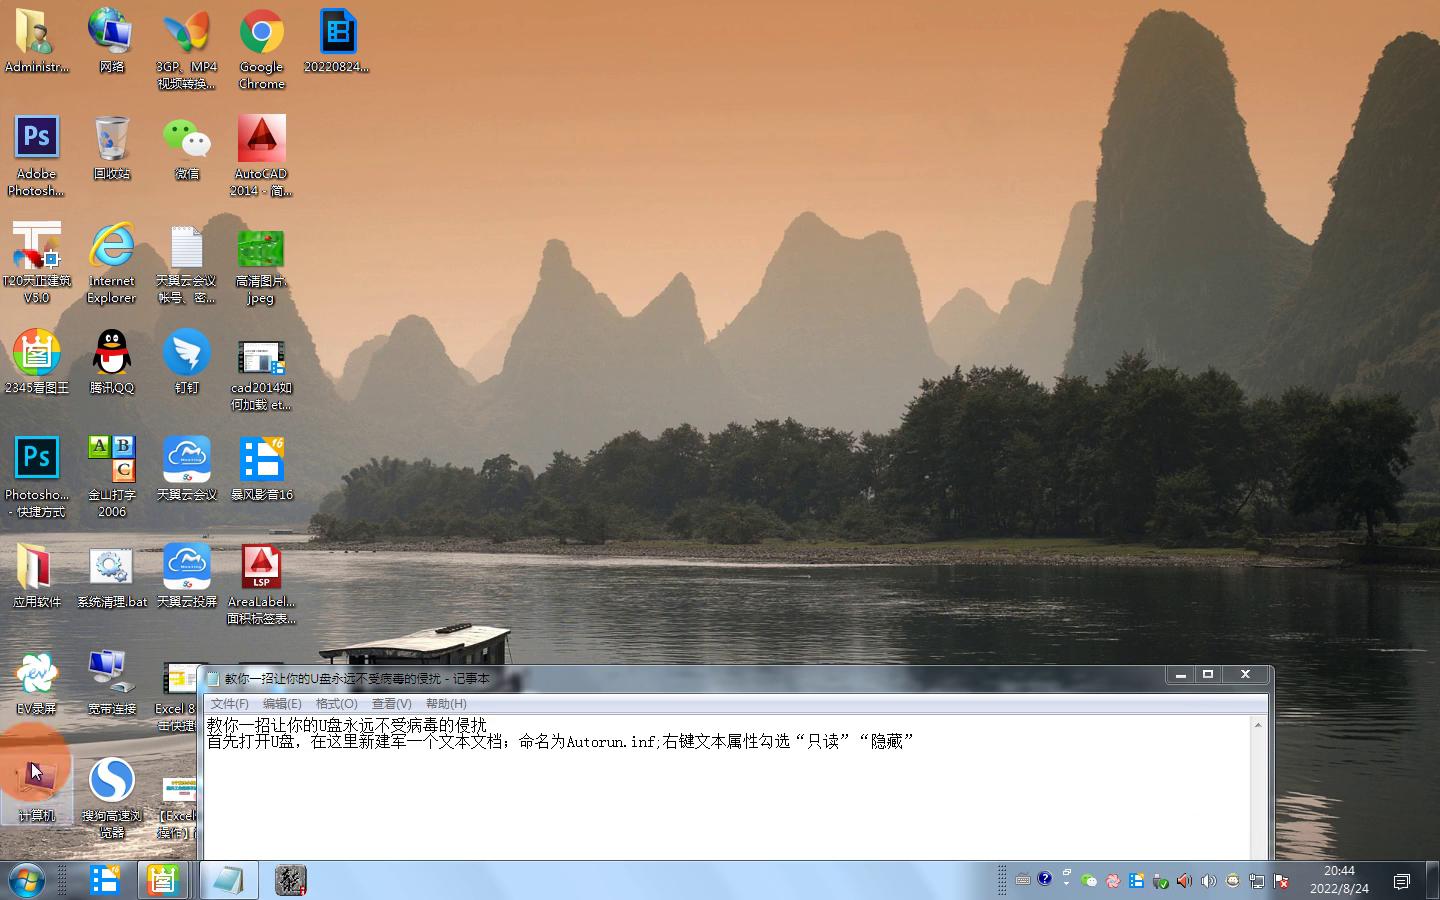Click the 金山打字 2006 desktop icon

111,460
